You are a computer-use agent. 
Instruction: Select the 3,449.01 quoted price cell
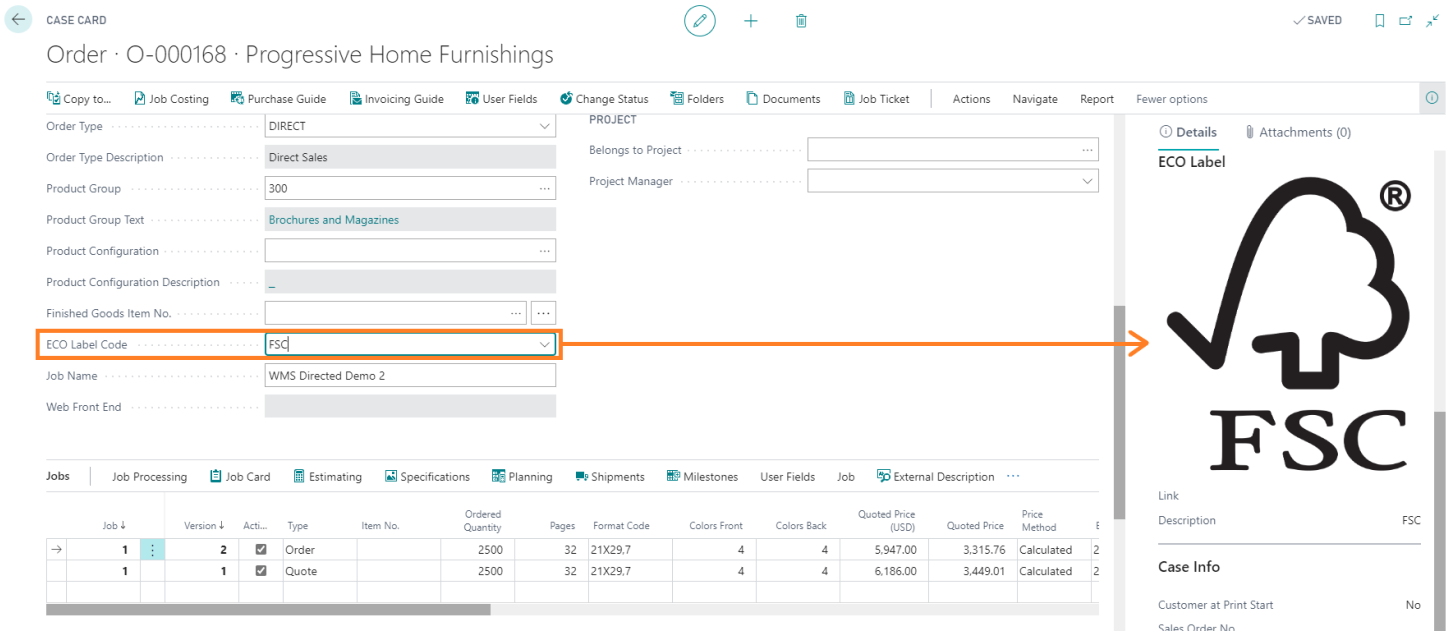point(972,571)
